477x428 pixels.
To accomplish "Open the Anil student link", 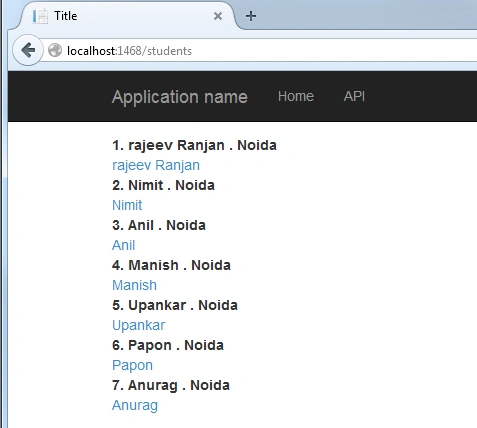I will pyautogui.click(x=123, y=245).
